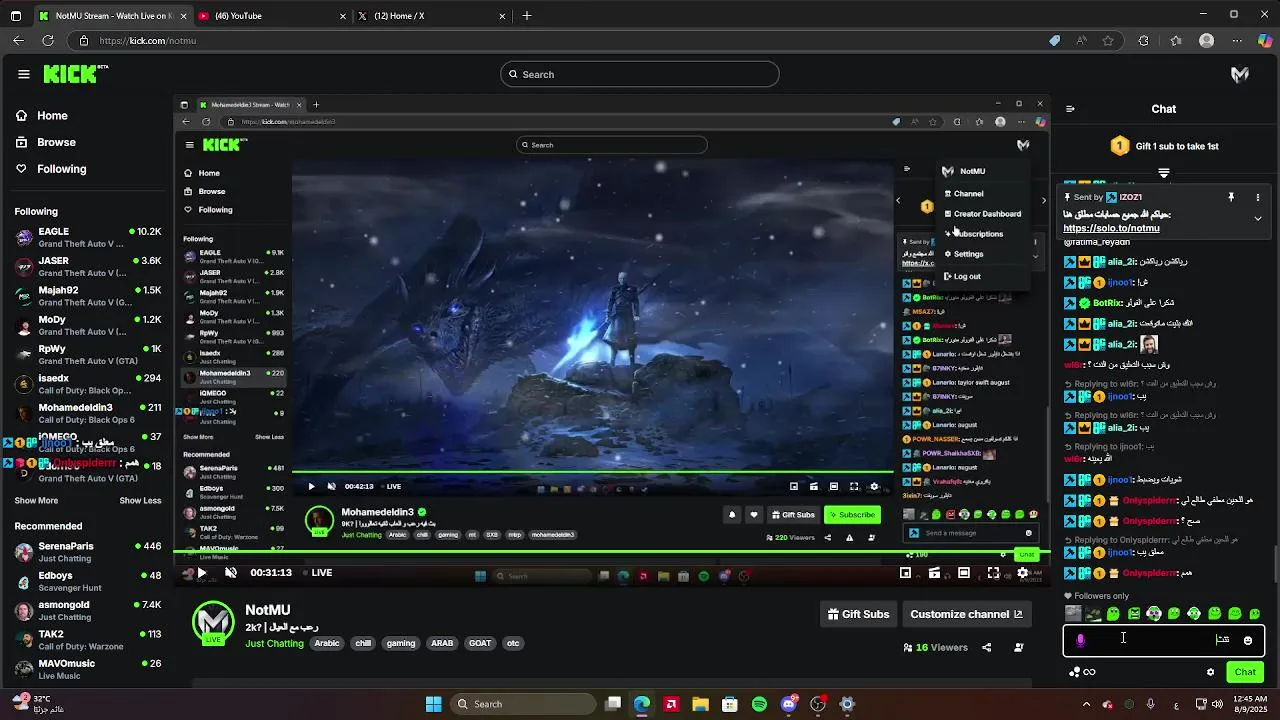Open File Explorer from taskbar
This screenshot has height=720, width=1280.
point(700,704)
